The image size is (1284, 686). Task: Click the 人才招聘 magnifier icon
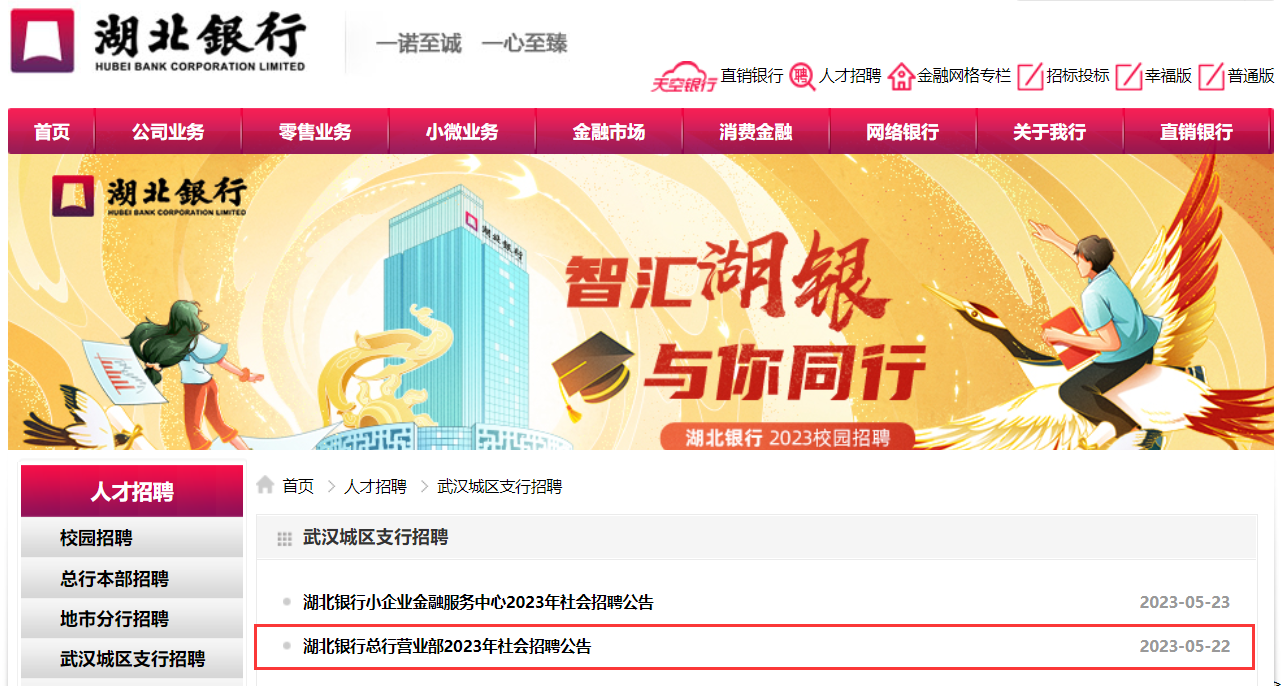(x=802, y=76)
